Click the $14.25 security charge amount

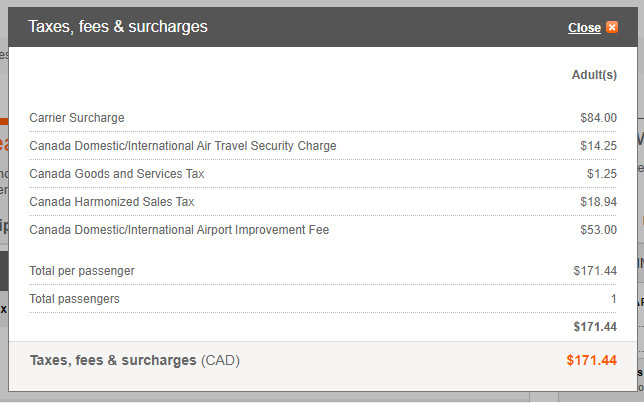[x=598, y=146]
